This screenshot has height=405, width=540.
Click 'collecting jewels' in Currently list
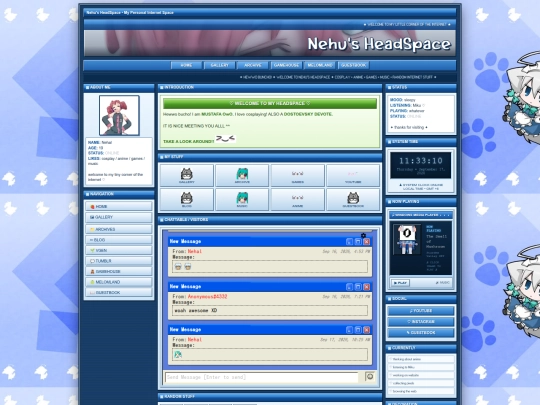[421, 383]
